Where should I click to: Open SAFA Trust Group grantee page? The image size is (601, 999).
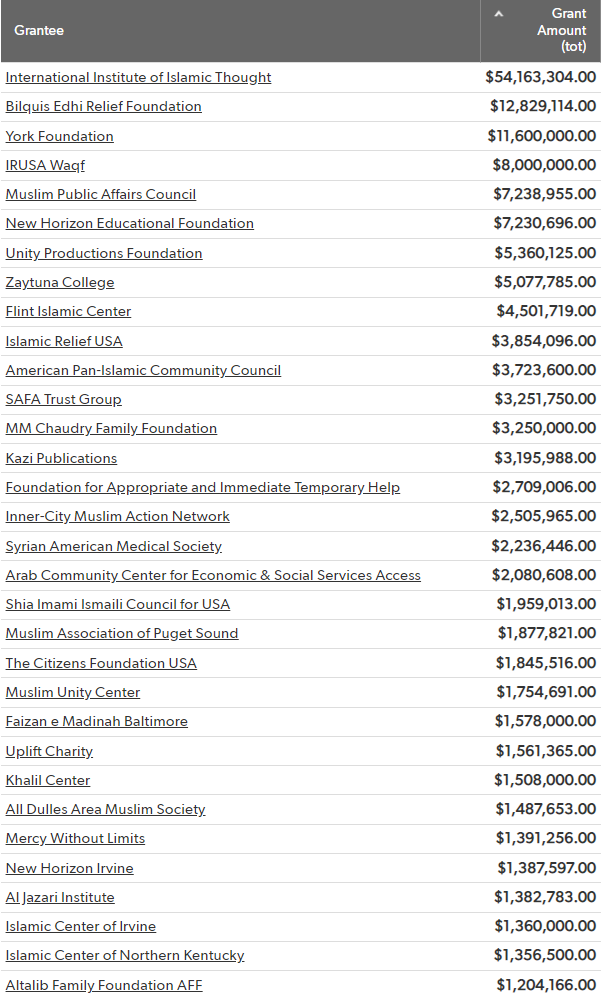click(x=63, y=399)
